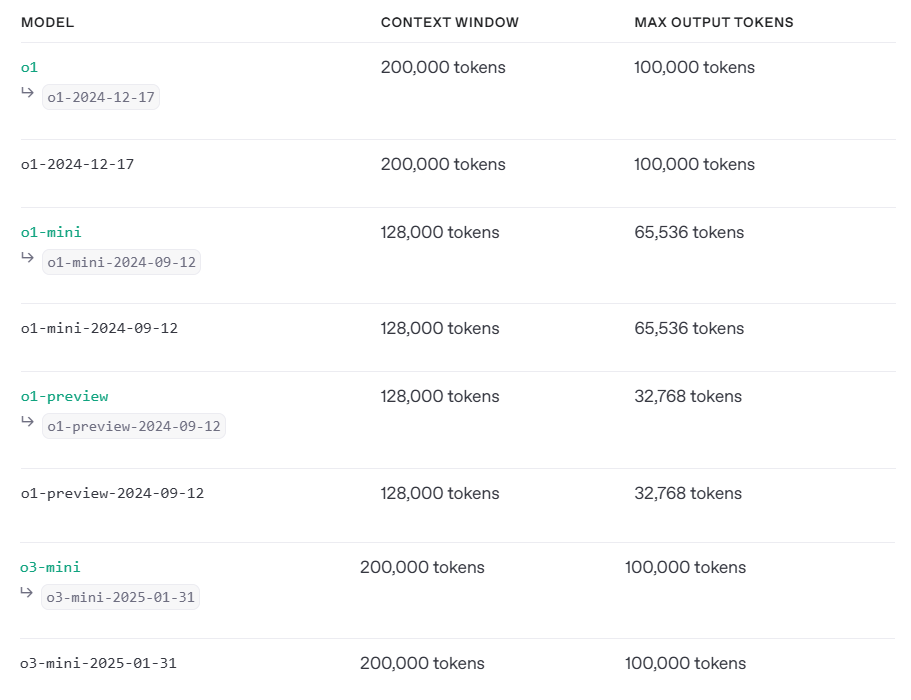Viewport: 911px width, 700px height.
Task: Click arrow icon beside o1-mini-2024-09-12 badge
Action: click(27, 257)
